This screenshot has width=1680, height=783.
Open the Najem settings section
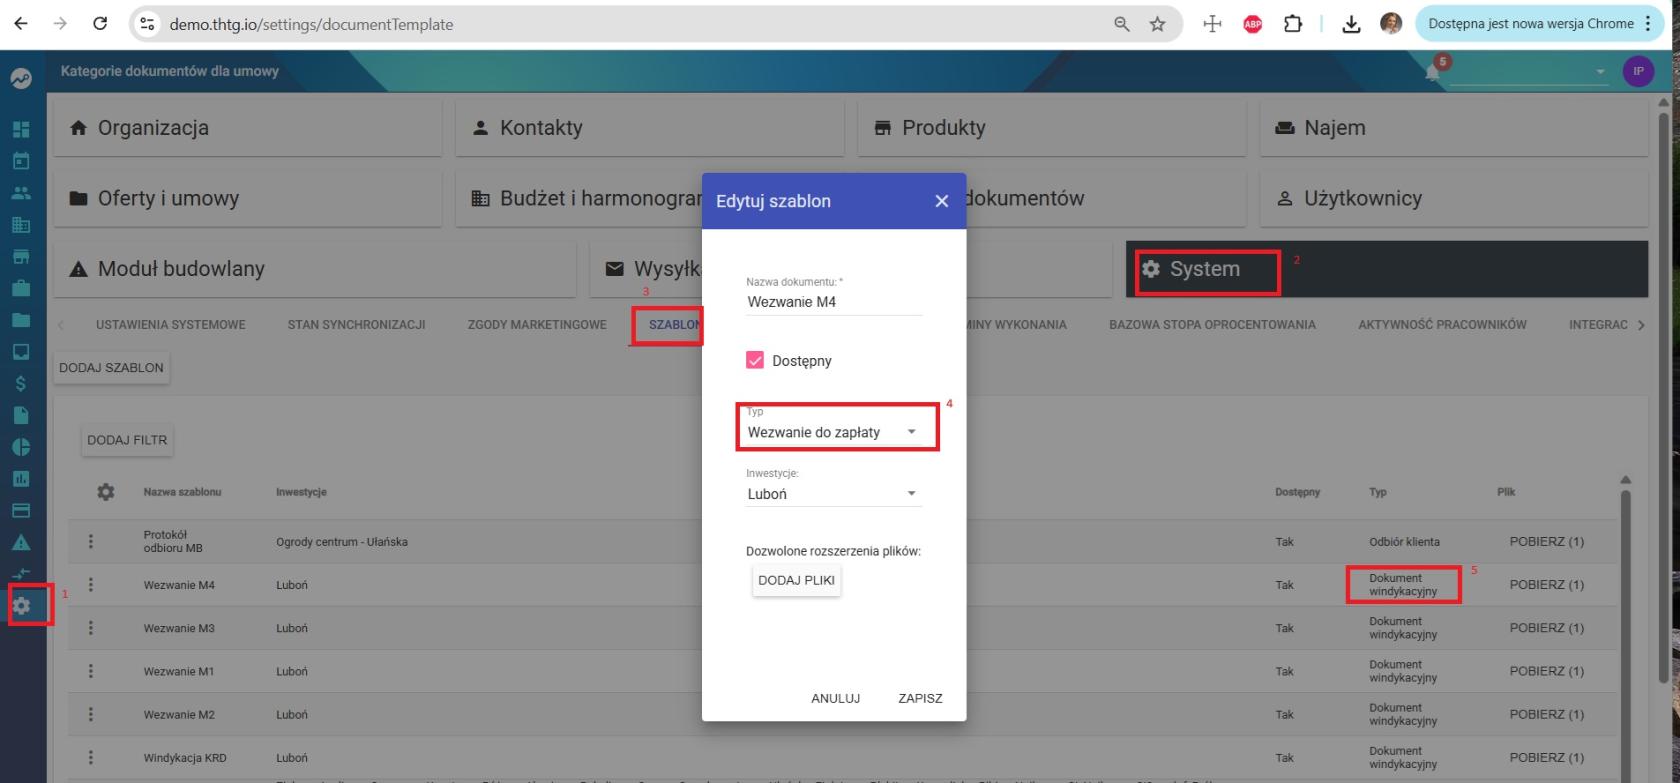coord(1454,128)
